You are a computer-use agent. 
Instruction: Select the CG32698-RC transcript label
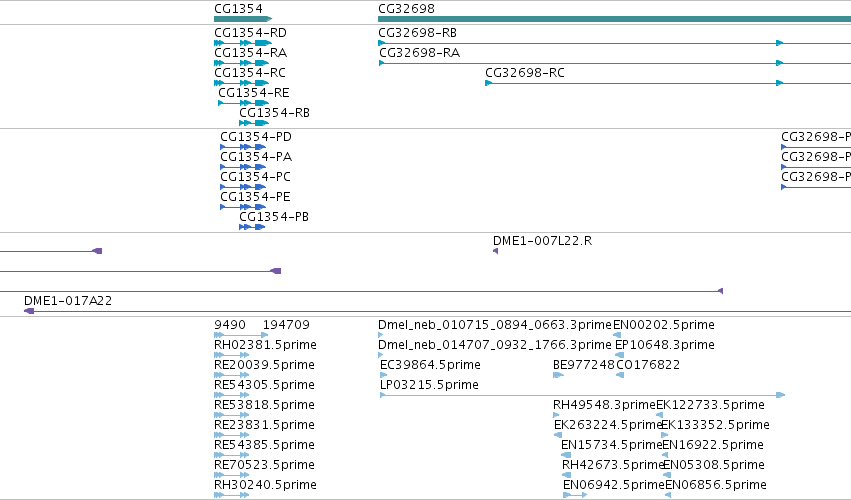525,73
